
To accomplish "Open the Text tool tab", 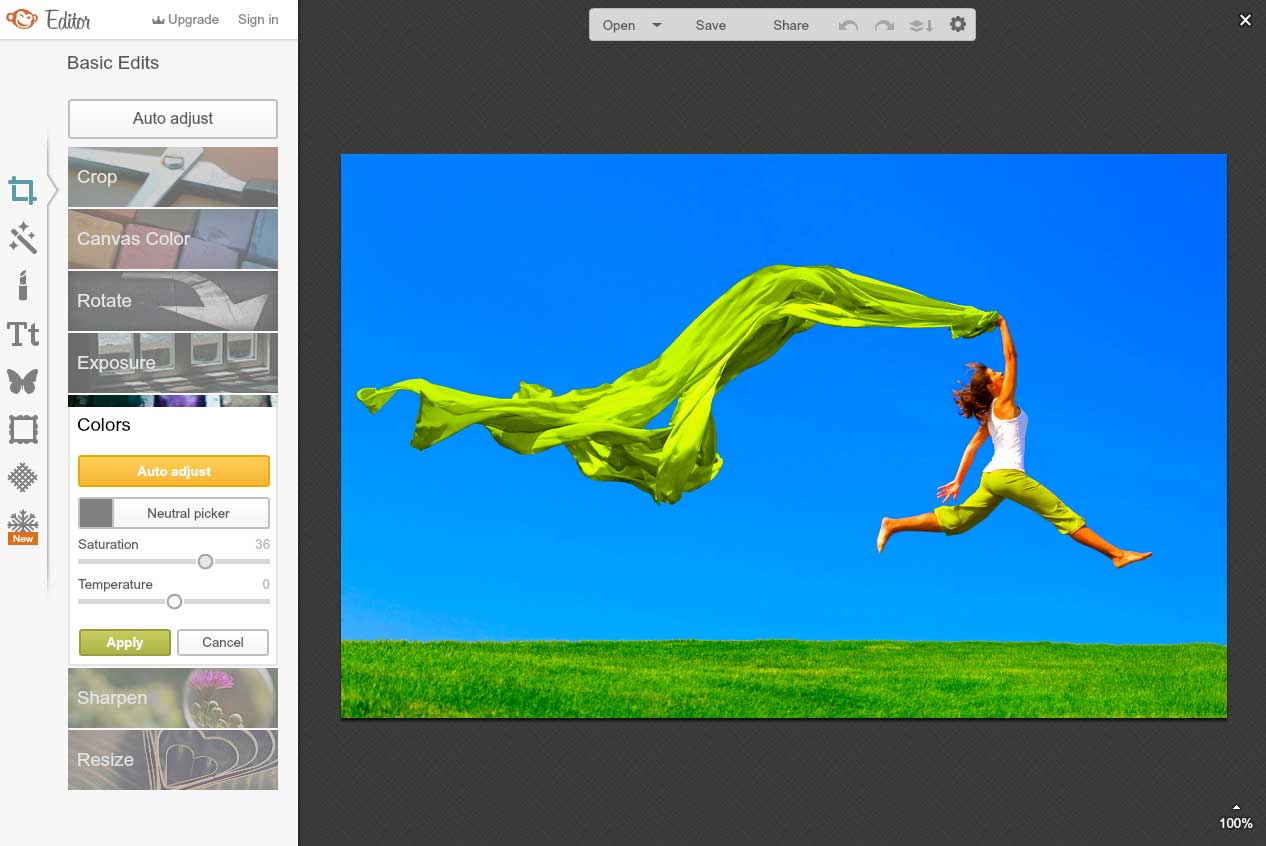I will (23, 334).
